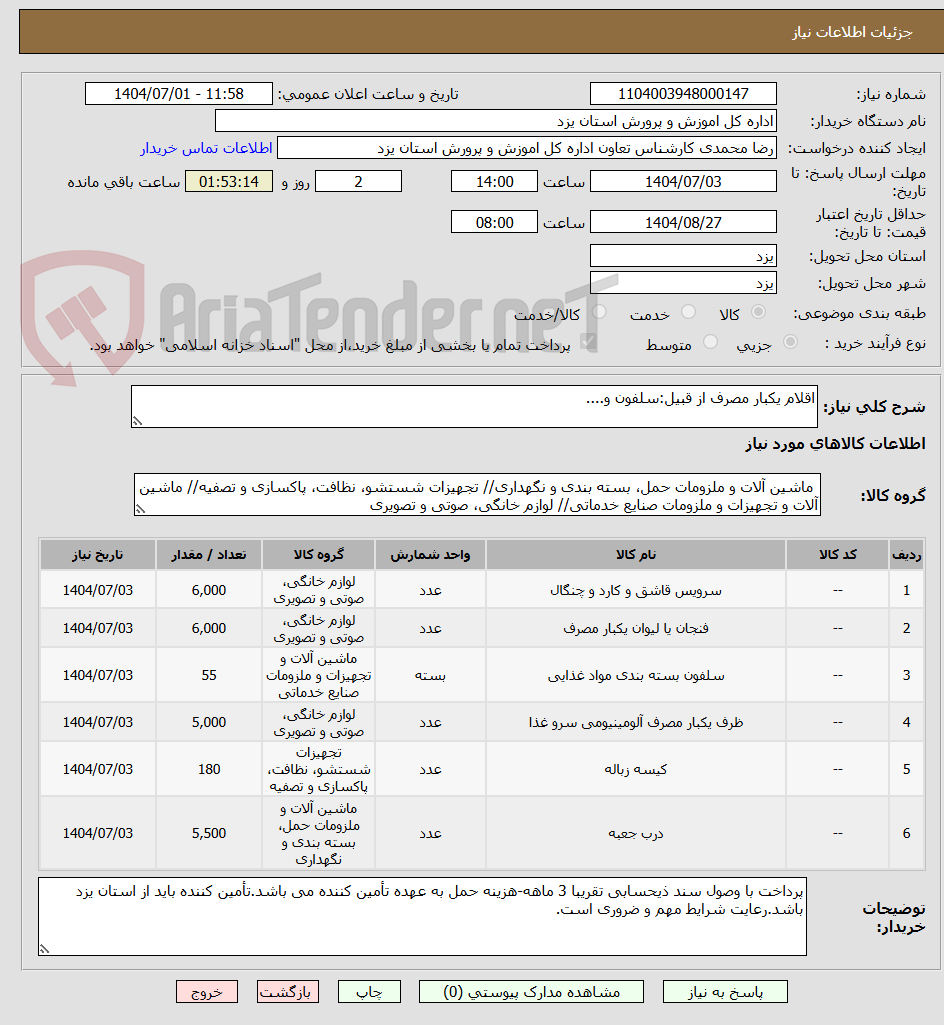Select جزیي as purchase process type
Viewport: 944px width, 1025px height.
792,342
